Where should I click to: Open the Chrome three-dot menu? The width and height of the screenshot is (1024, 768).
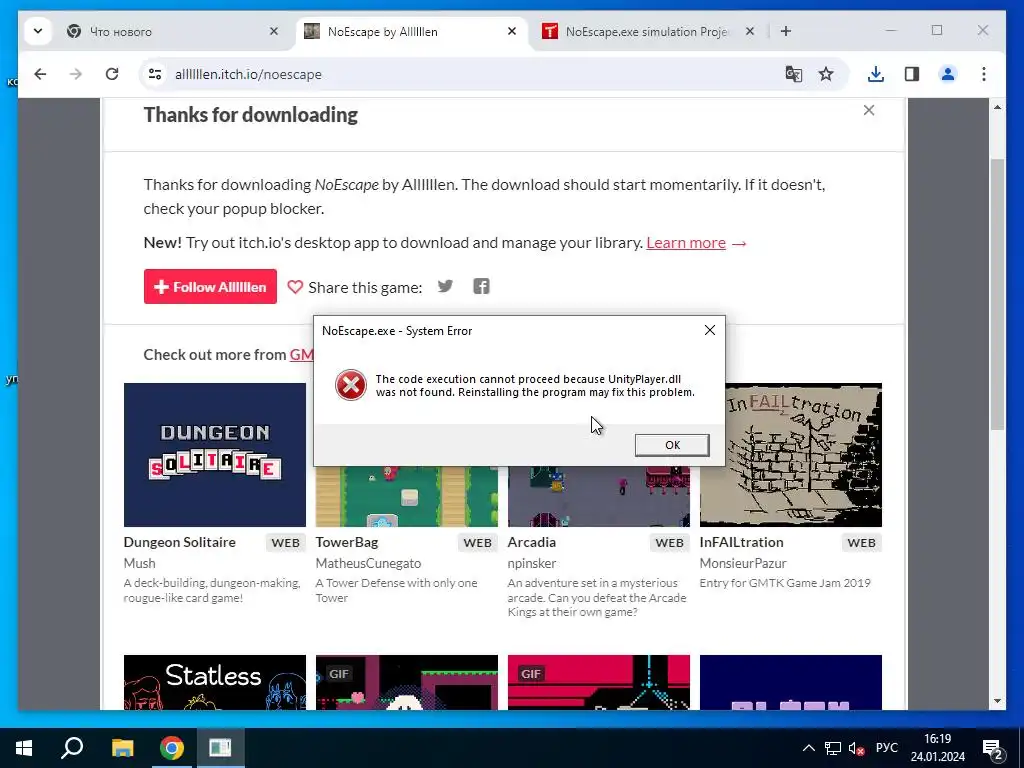pos(984,74)
